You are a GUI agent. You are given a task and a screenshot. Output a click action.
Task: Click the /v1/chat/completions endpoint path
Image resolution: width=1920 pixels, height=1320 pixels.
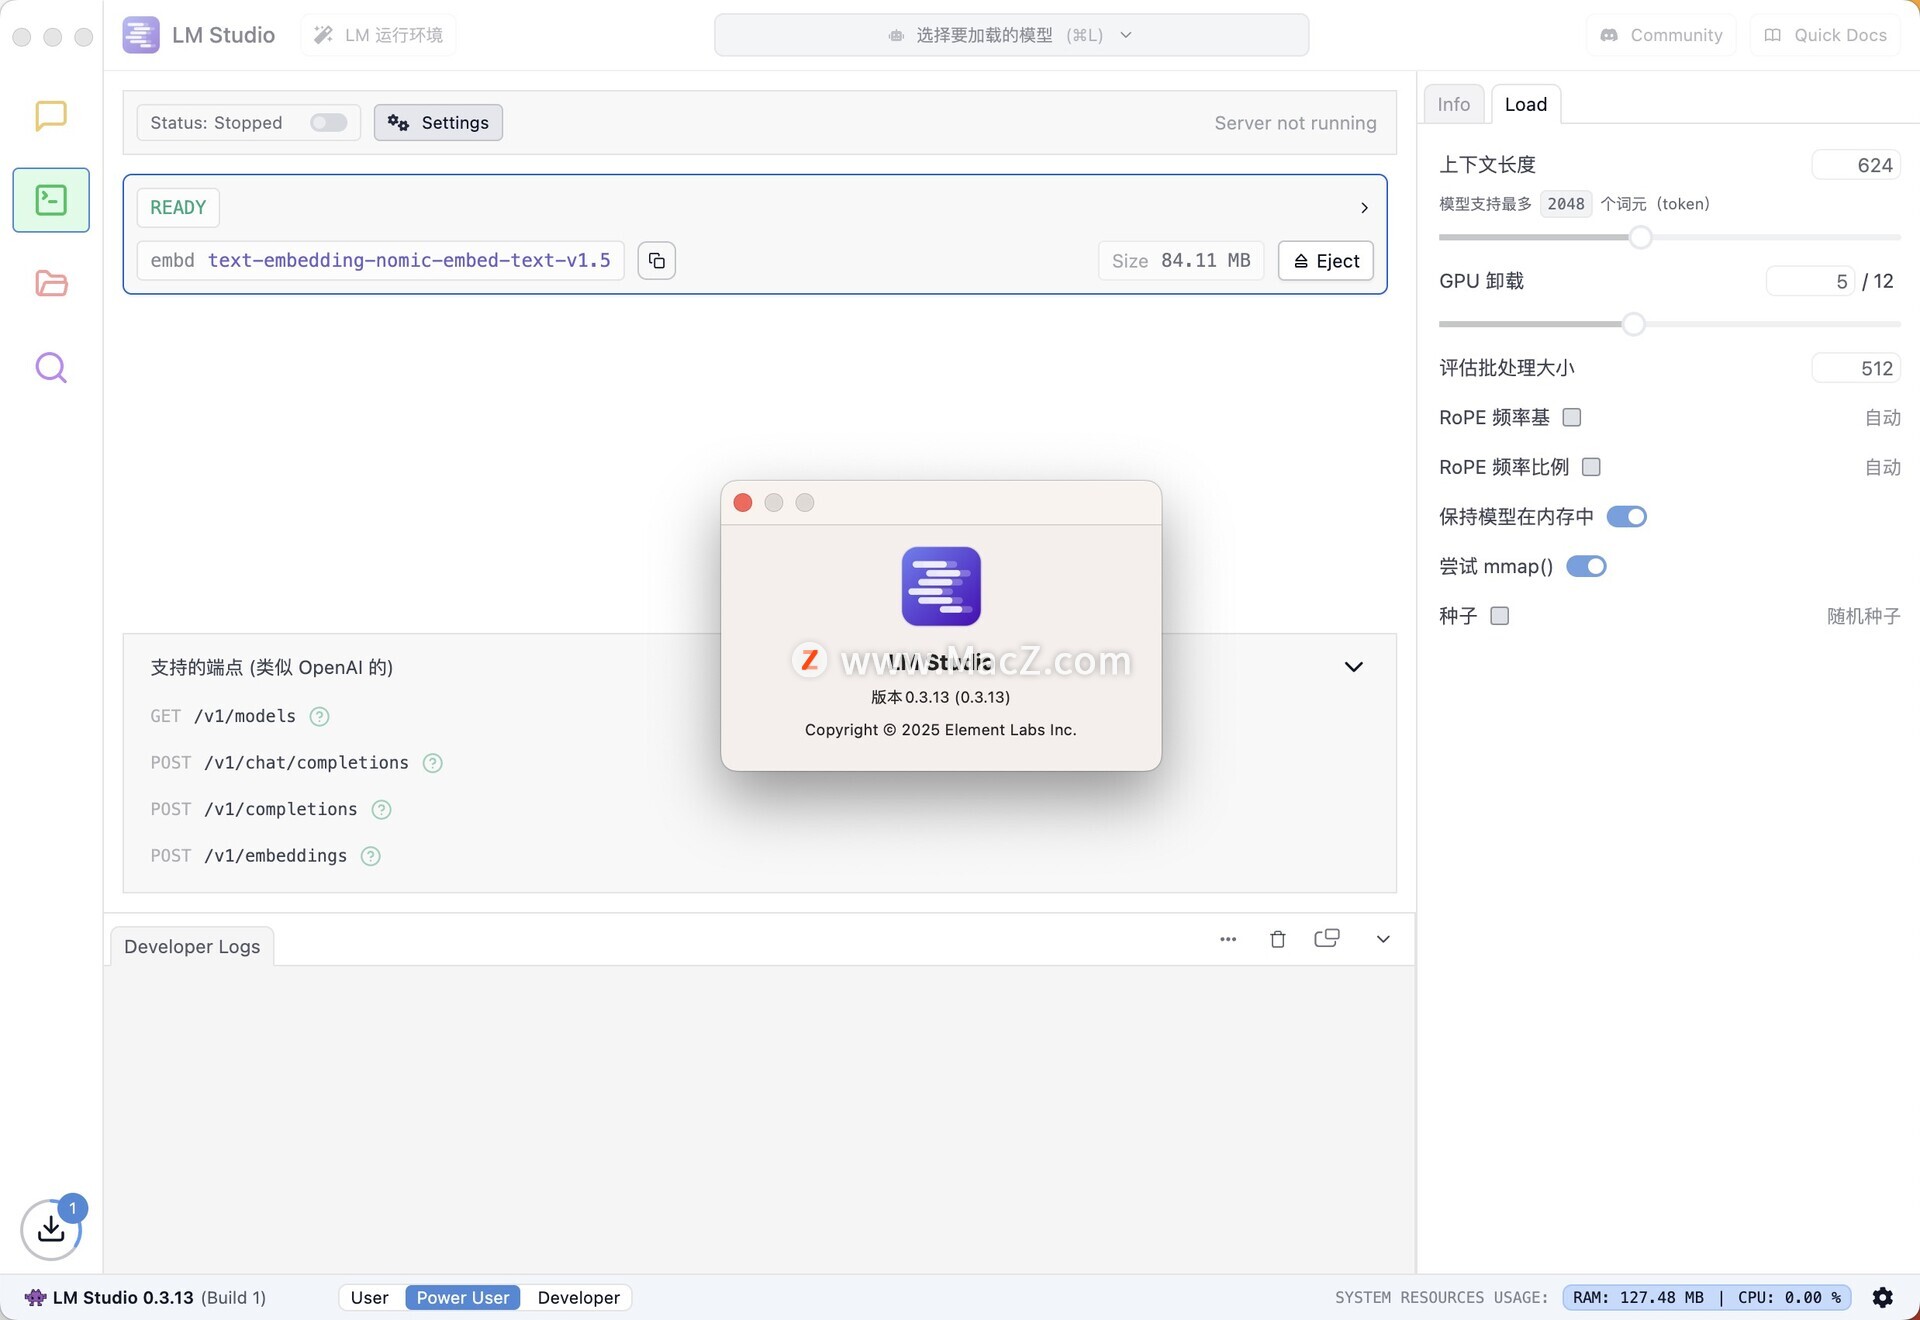pos(306,763)
